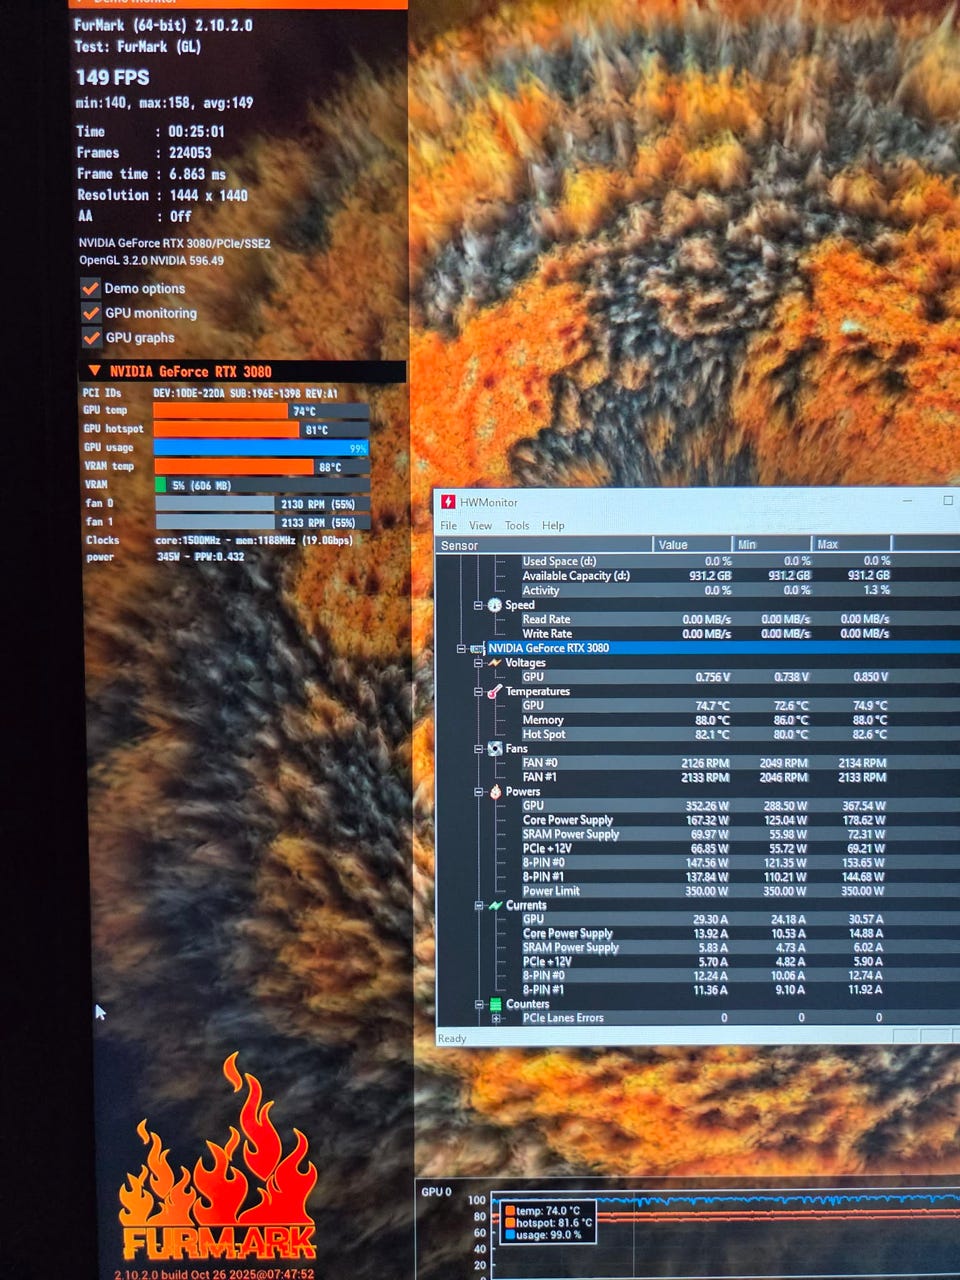Image resolution: width=960 pixels, height=1280 pixels.
Task: Select the 8-PIN #1 row under Currents
Action: (697, 990)
